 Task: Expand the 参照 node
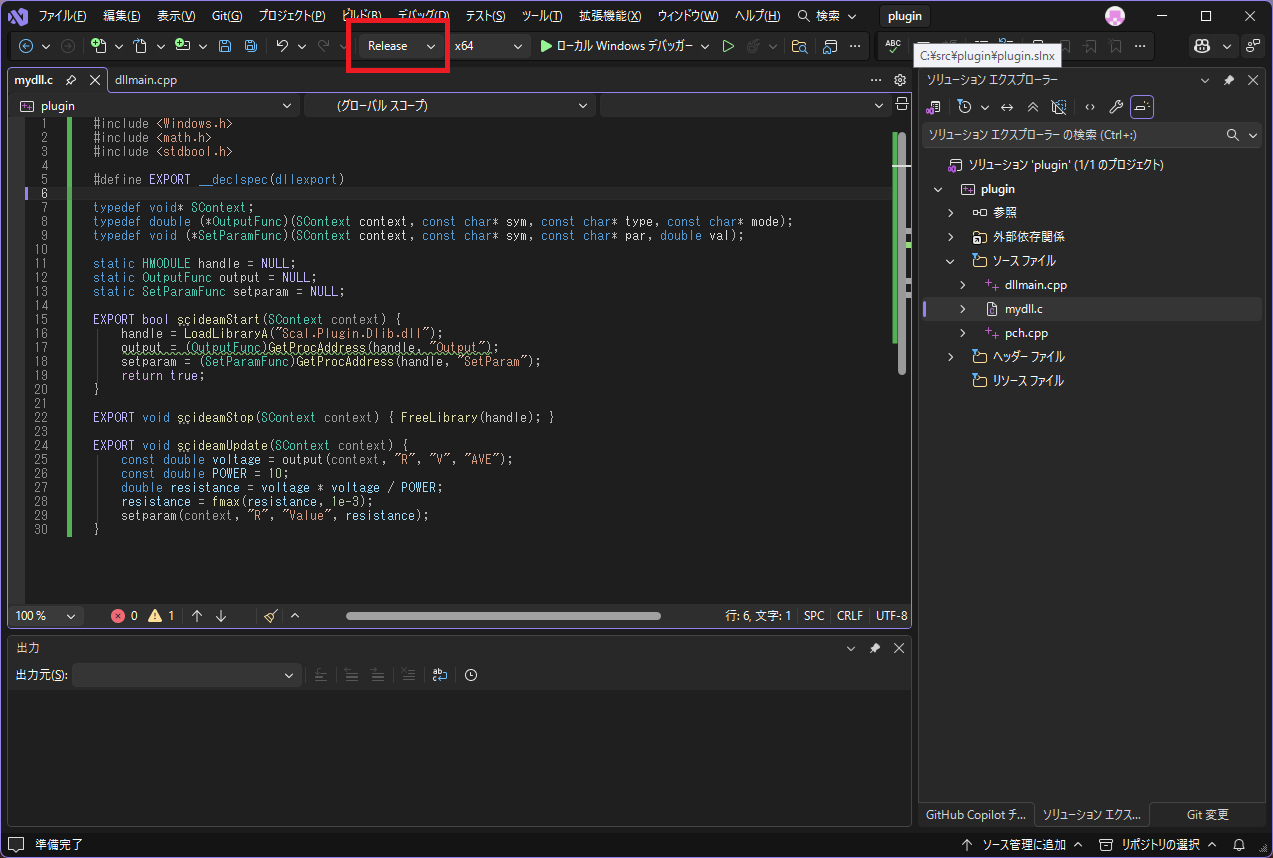[x=951, y=213]
